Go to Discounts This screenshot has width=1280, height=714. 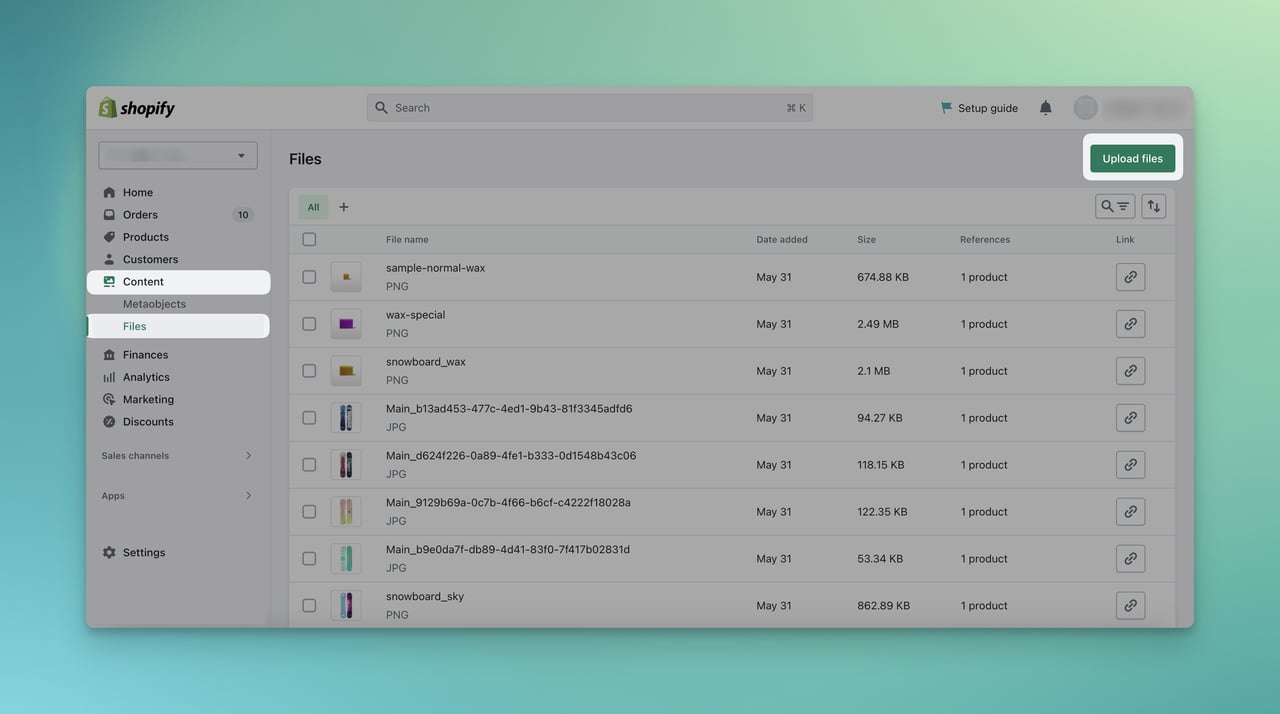tap(148, 422)
